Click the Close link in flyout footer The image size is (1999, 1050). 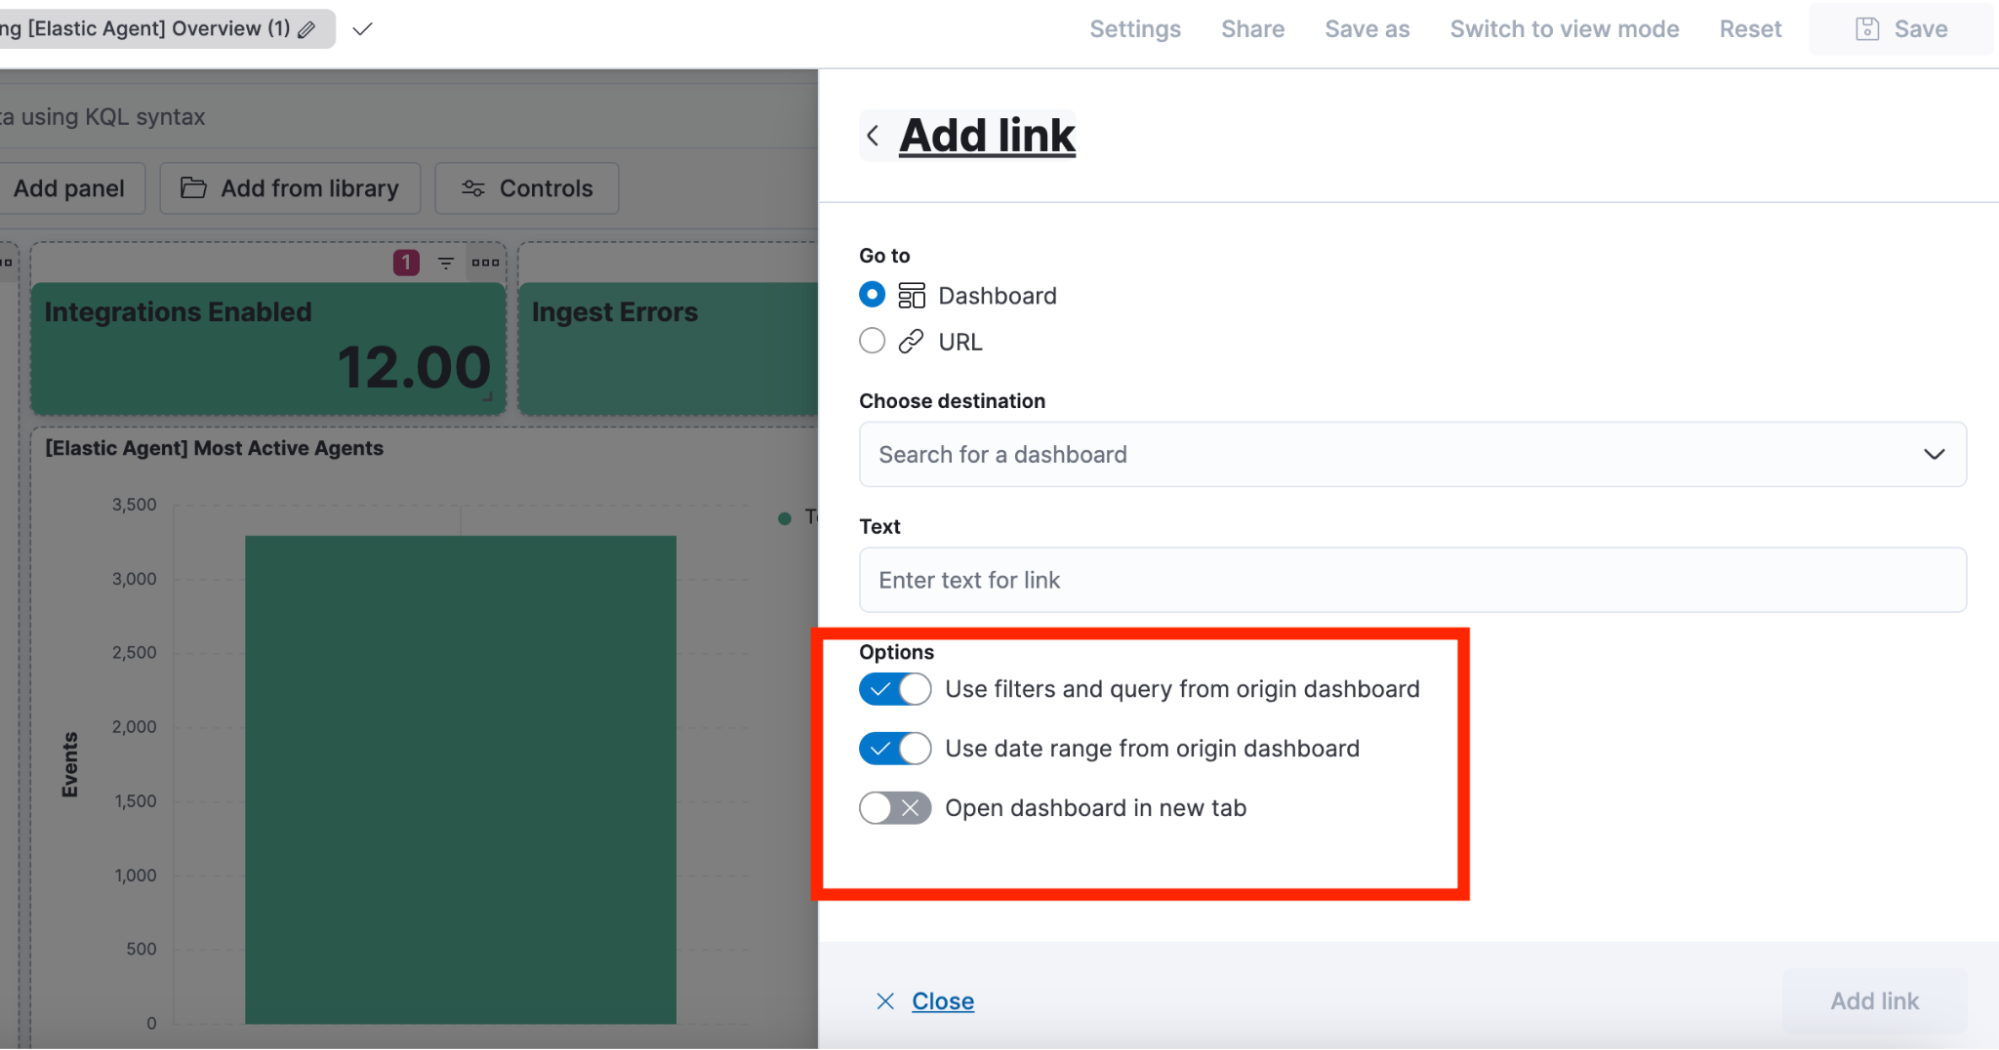943,1001
